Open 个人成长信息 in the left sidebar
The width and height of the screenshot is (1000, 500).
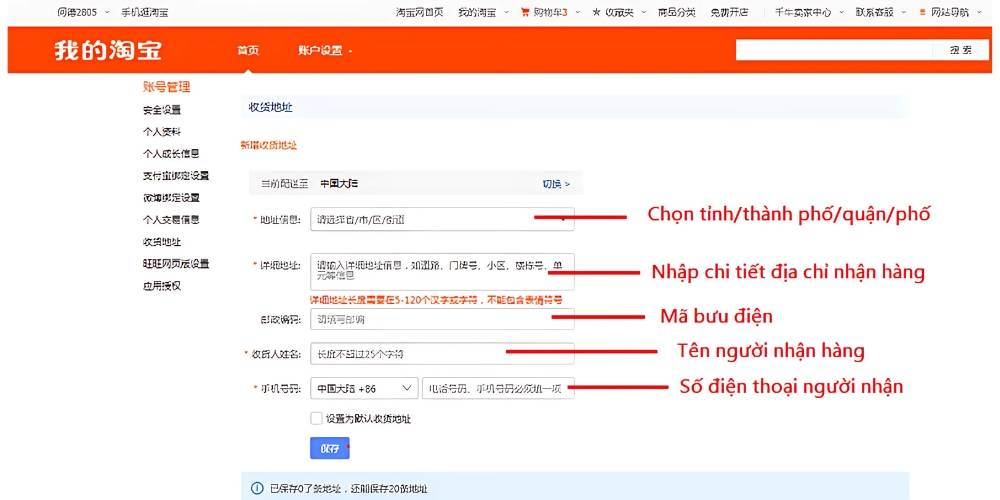pos(171,154)
